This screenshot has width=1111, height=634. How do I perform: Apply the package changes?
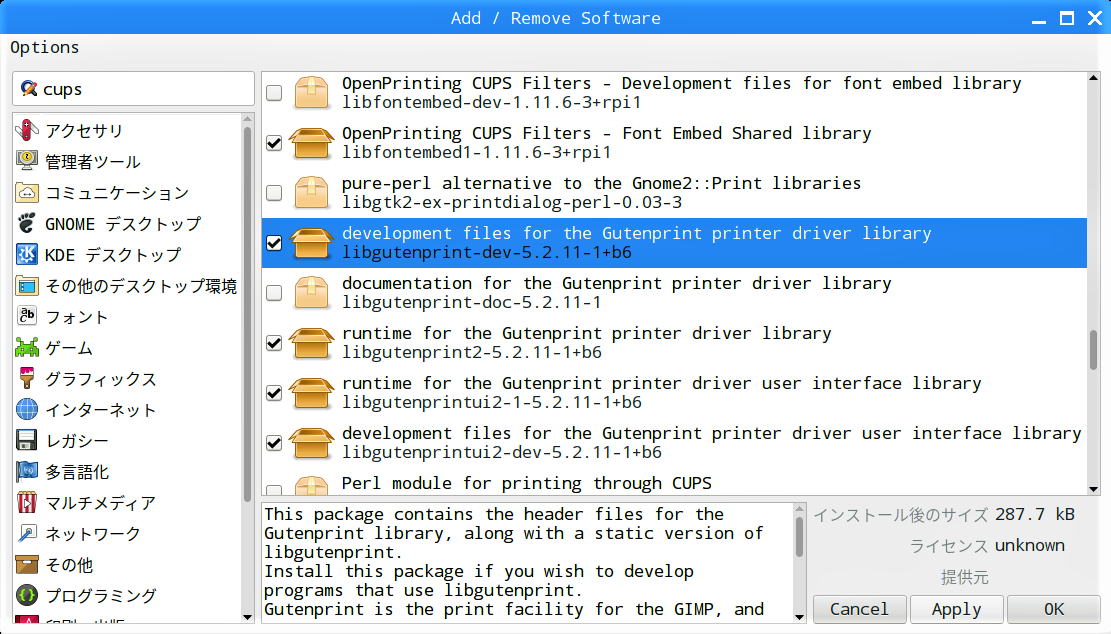coord(957,609)
